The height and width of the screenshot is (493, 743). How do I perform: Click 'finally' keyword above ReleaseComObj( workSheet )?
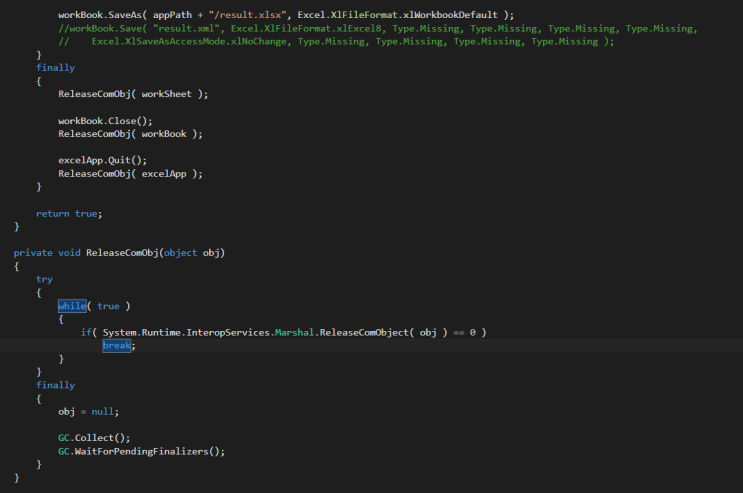point(55,68)
